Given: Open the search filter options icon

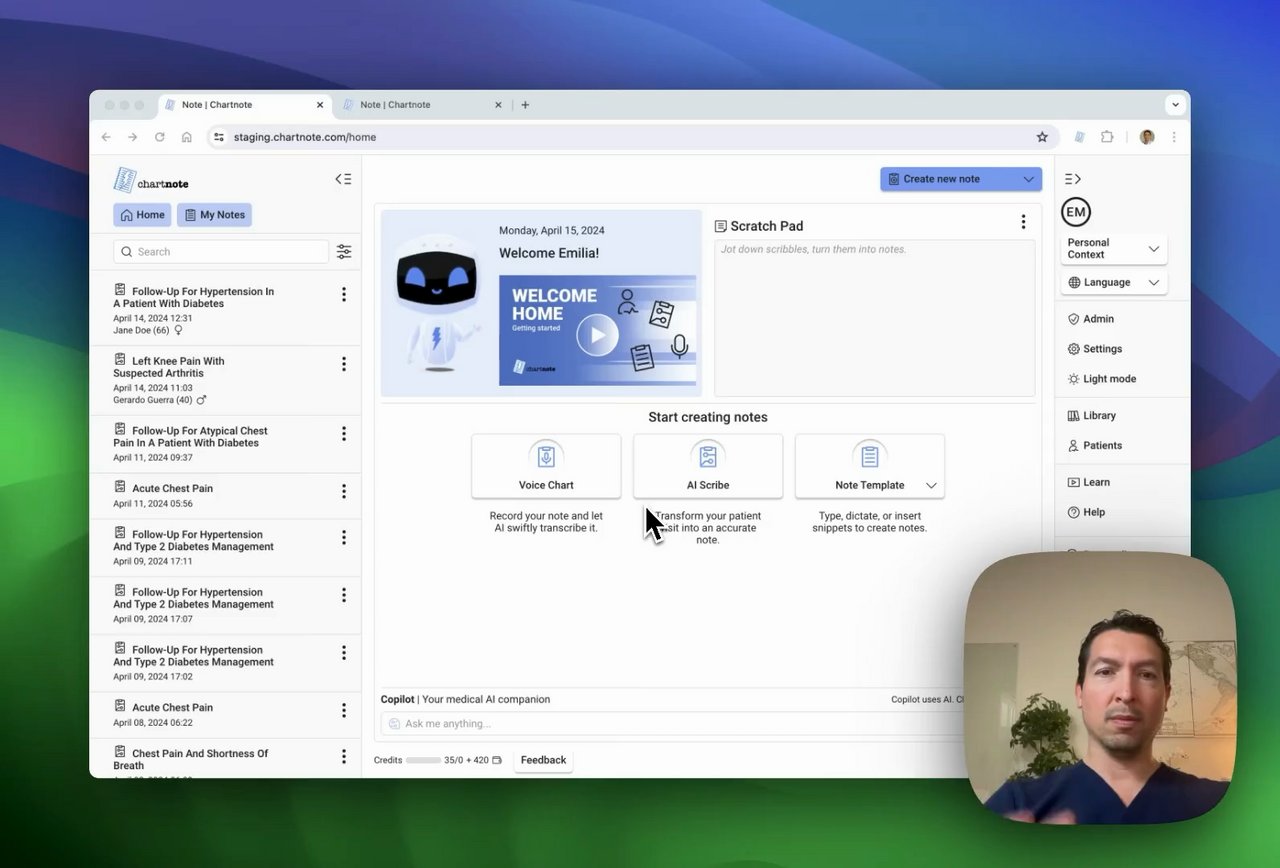Looking at the screenshot, I should click(x=344, y=252).
